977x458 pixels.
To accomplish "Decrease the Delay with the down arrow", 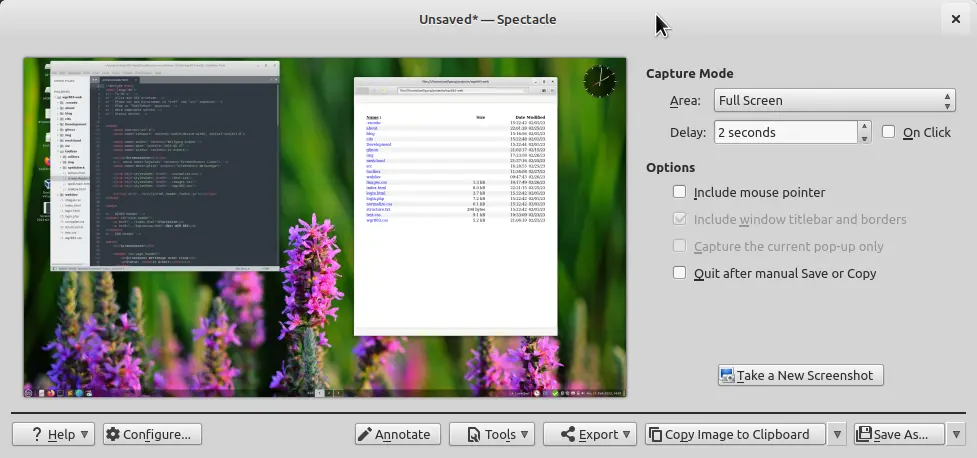I will pyautogui.click(x=863, y=138).
